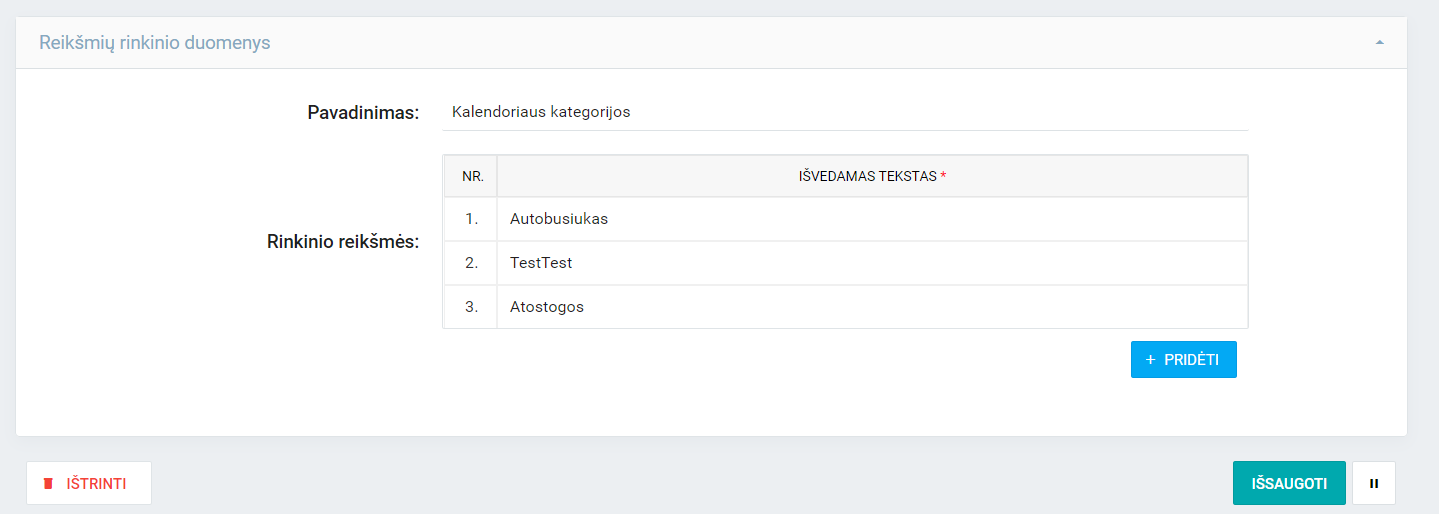Viewport: 1439px width, 514px height.
Task: Click the Pavadinimas label
Action: pos(362,112)
